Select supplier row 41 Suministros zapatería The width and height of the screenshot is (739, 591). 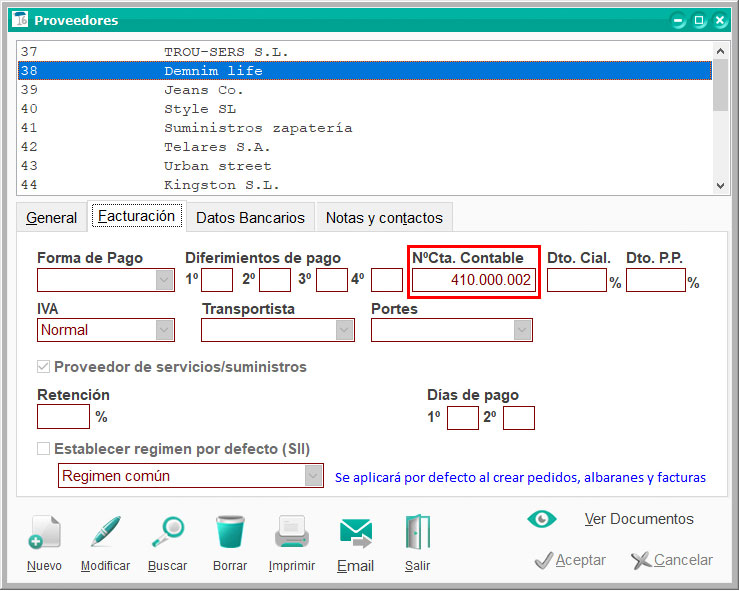(365, 128)
